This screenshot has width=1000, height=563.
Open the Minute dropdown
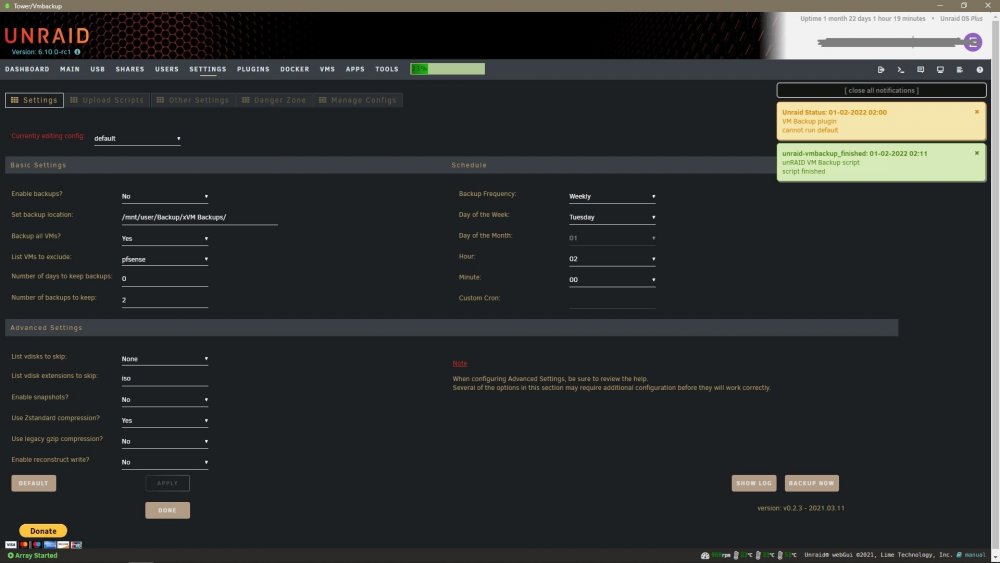click(x=612, y=280)
